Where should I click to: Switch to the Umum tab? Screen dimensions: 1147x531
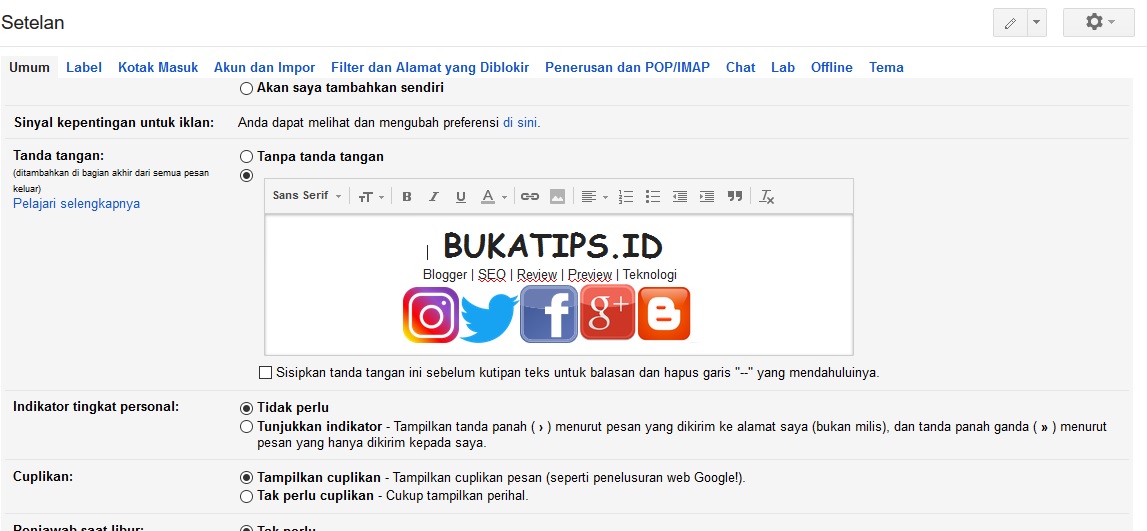coord(29,67)
